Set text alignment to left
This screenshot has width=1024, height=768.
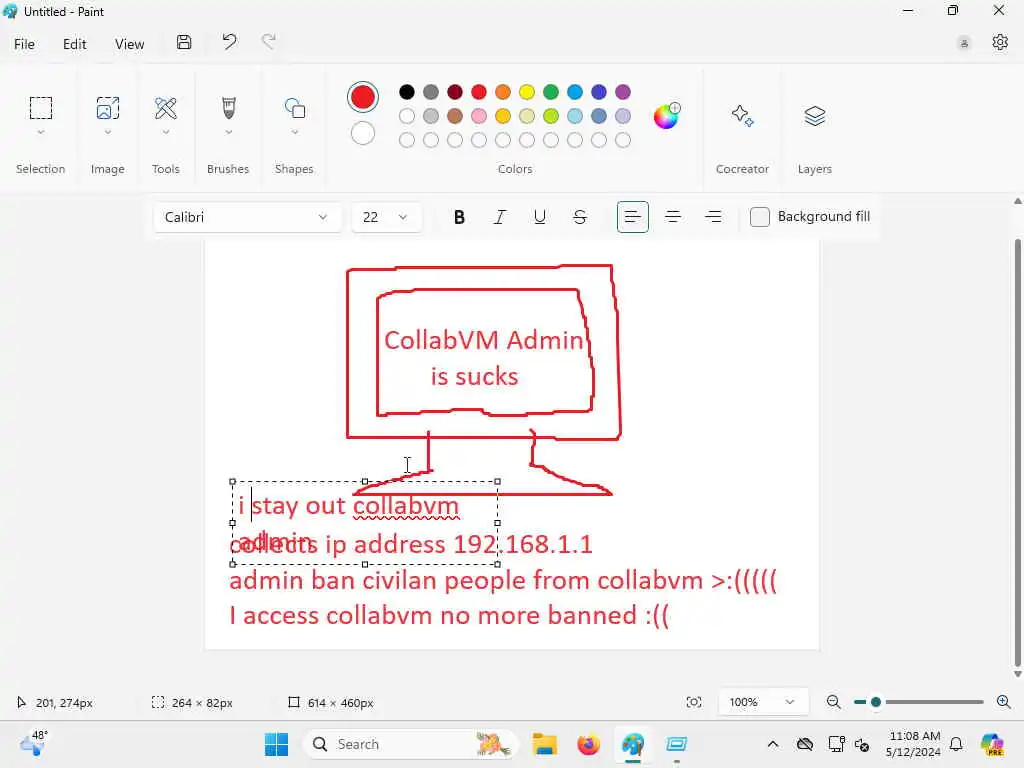pyautogui.click(x=632, y=217)
